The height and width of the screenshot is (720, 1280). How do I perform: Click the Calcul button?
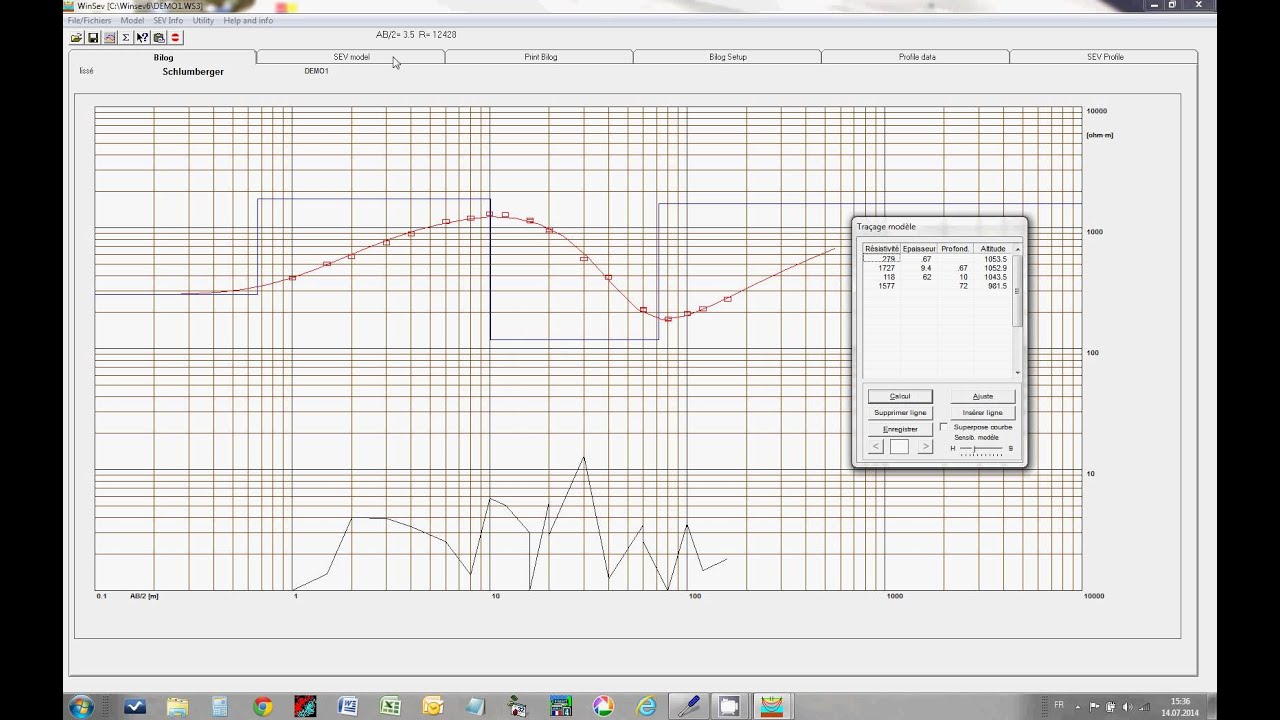click(900, 396)
